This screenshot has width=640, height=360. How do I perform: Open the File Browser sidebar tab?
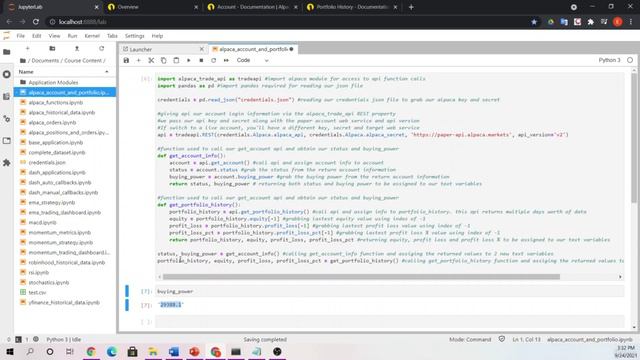tap(7, 52)
